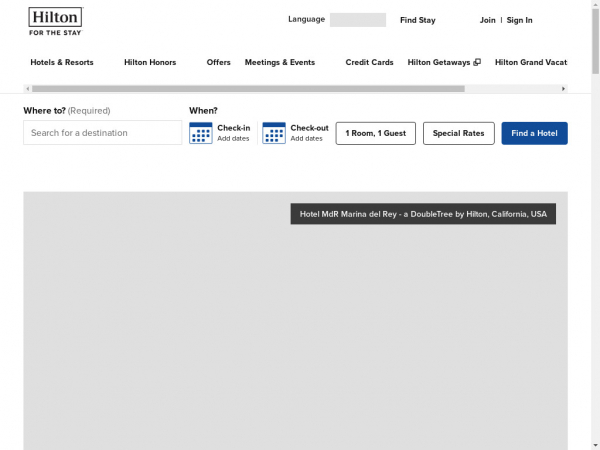The height and width of the screenshot is (450, 600).
Task: Click the page scrollbar down arrow
Action: coord(595,446)
